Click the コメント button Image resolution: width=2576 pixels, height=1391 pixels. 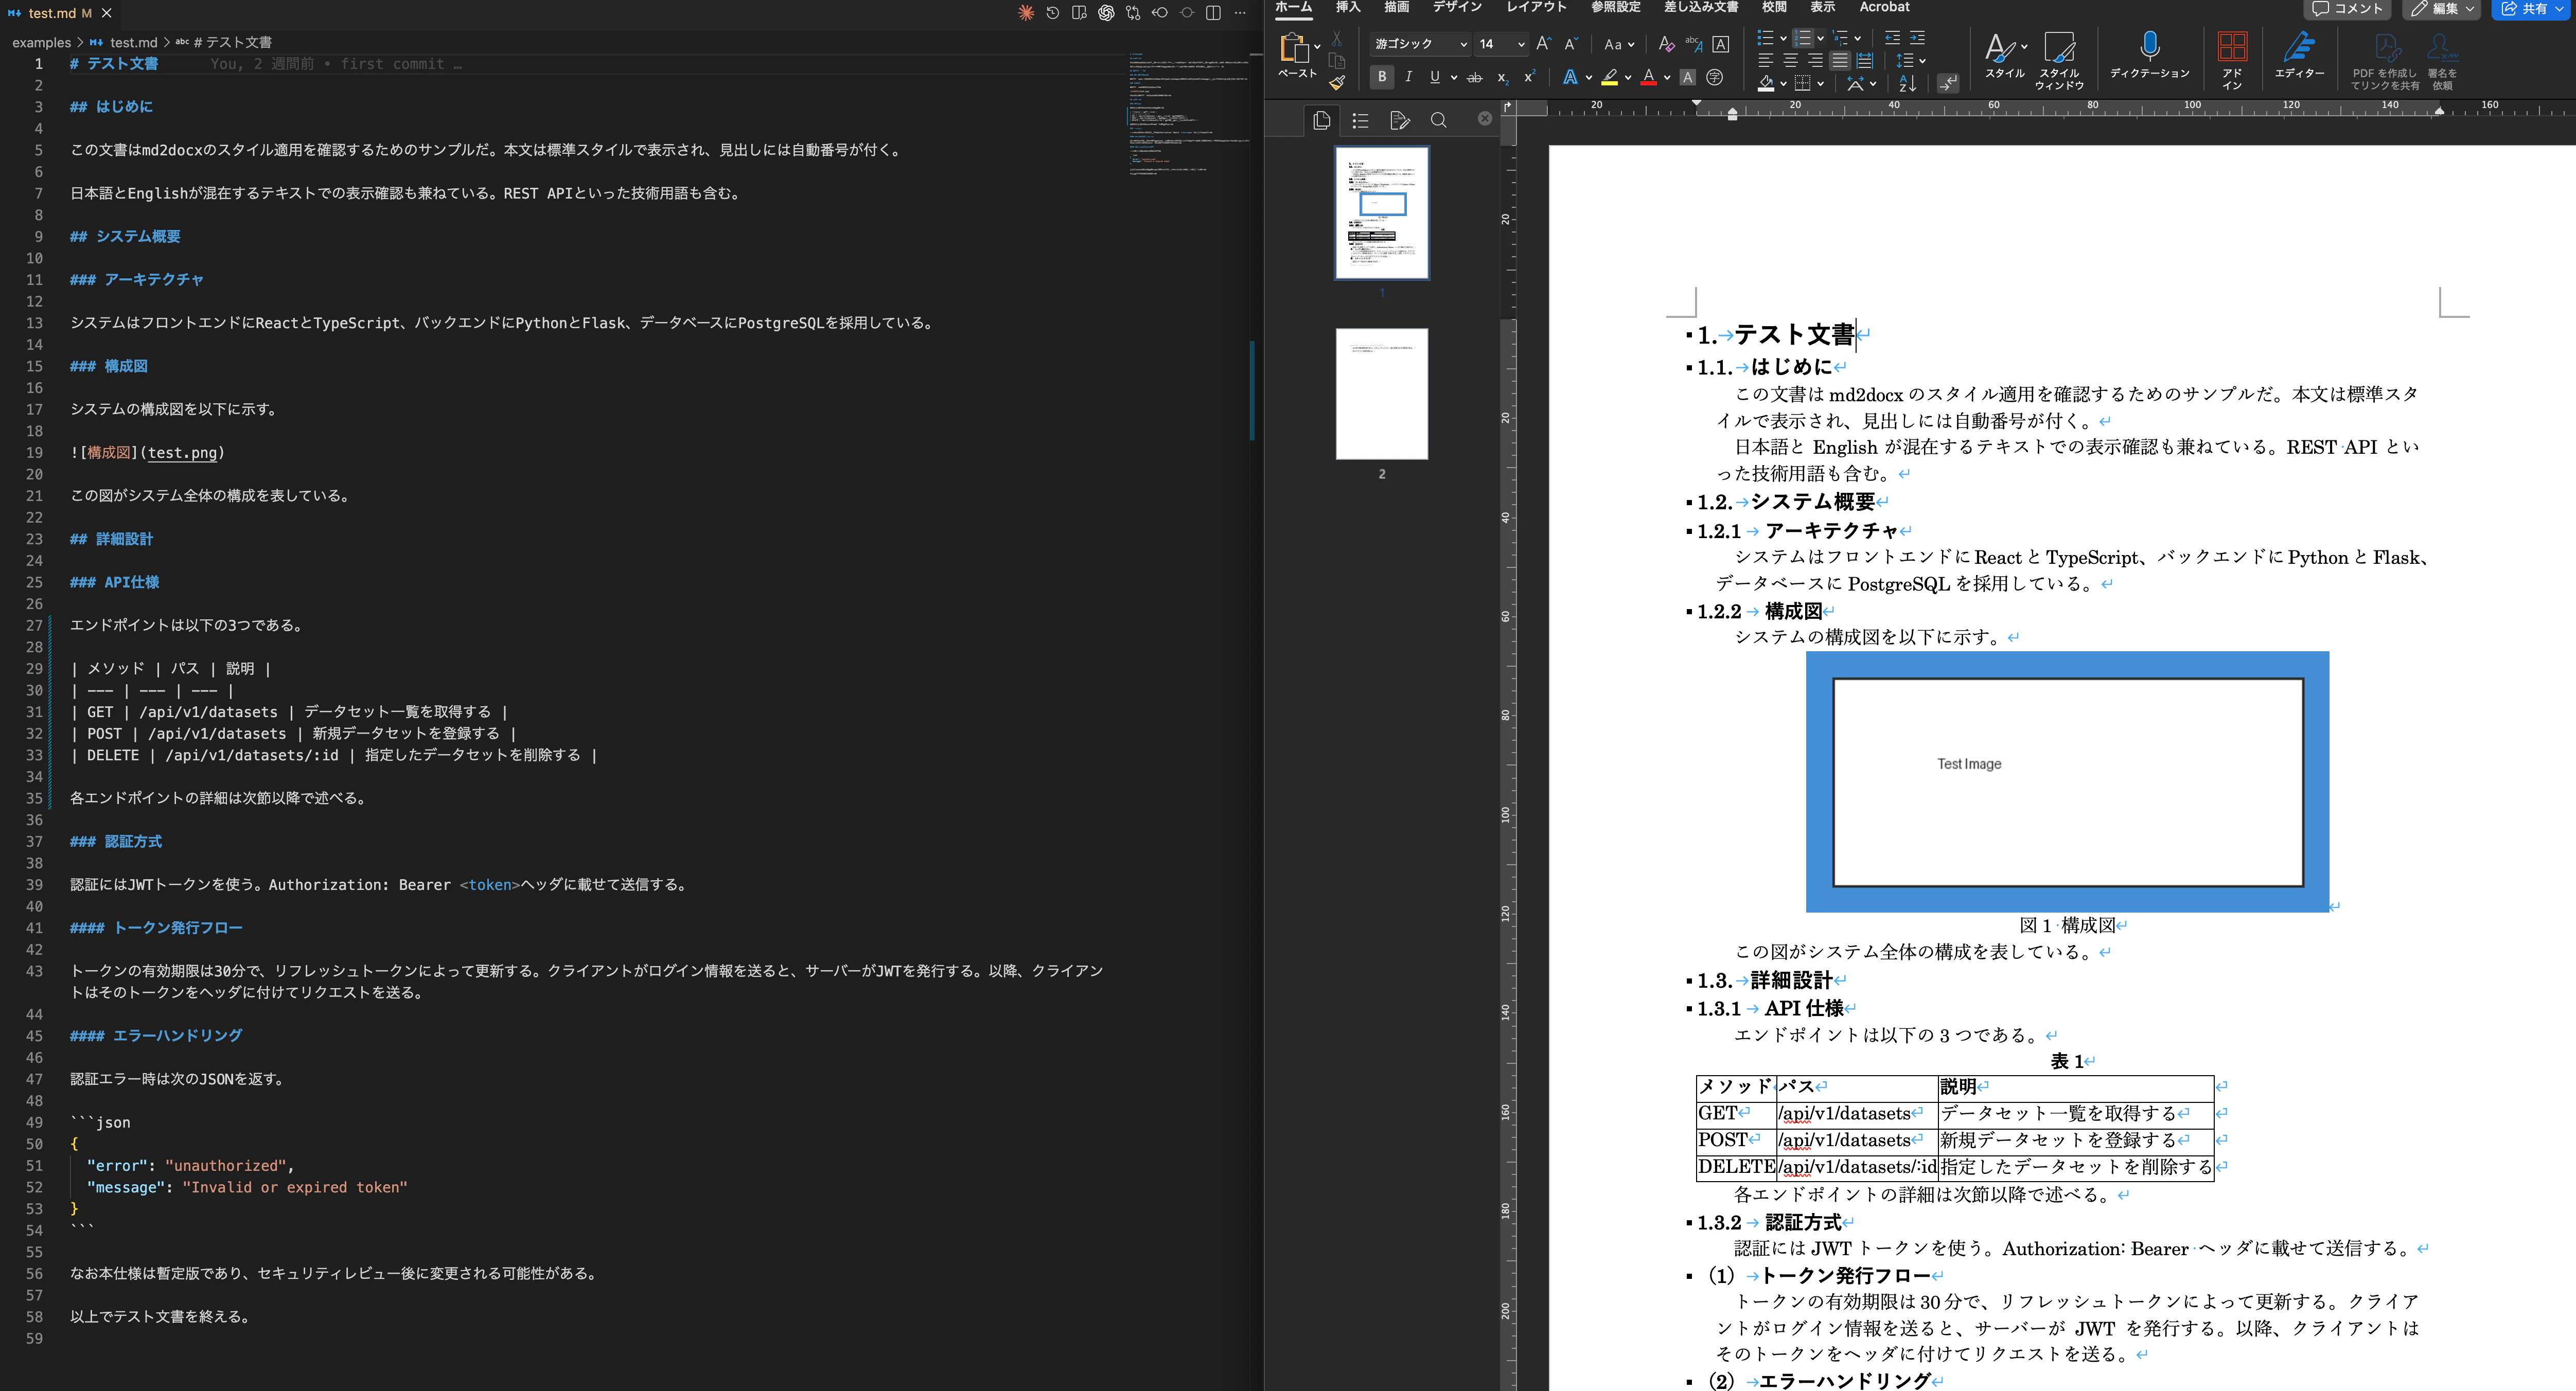2347,8
